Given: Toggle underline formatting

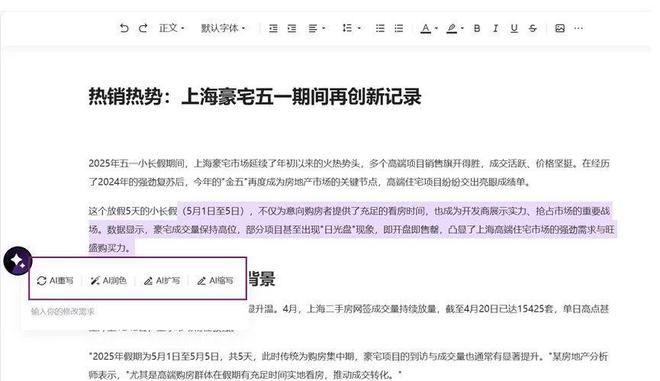Looking at the screenshot, I should click(x=514, y=28).
